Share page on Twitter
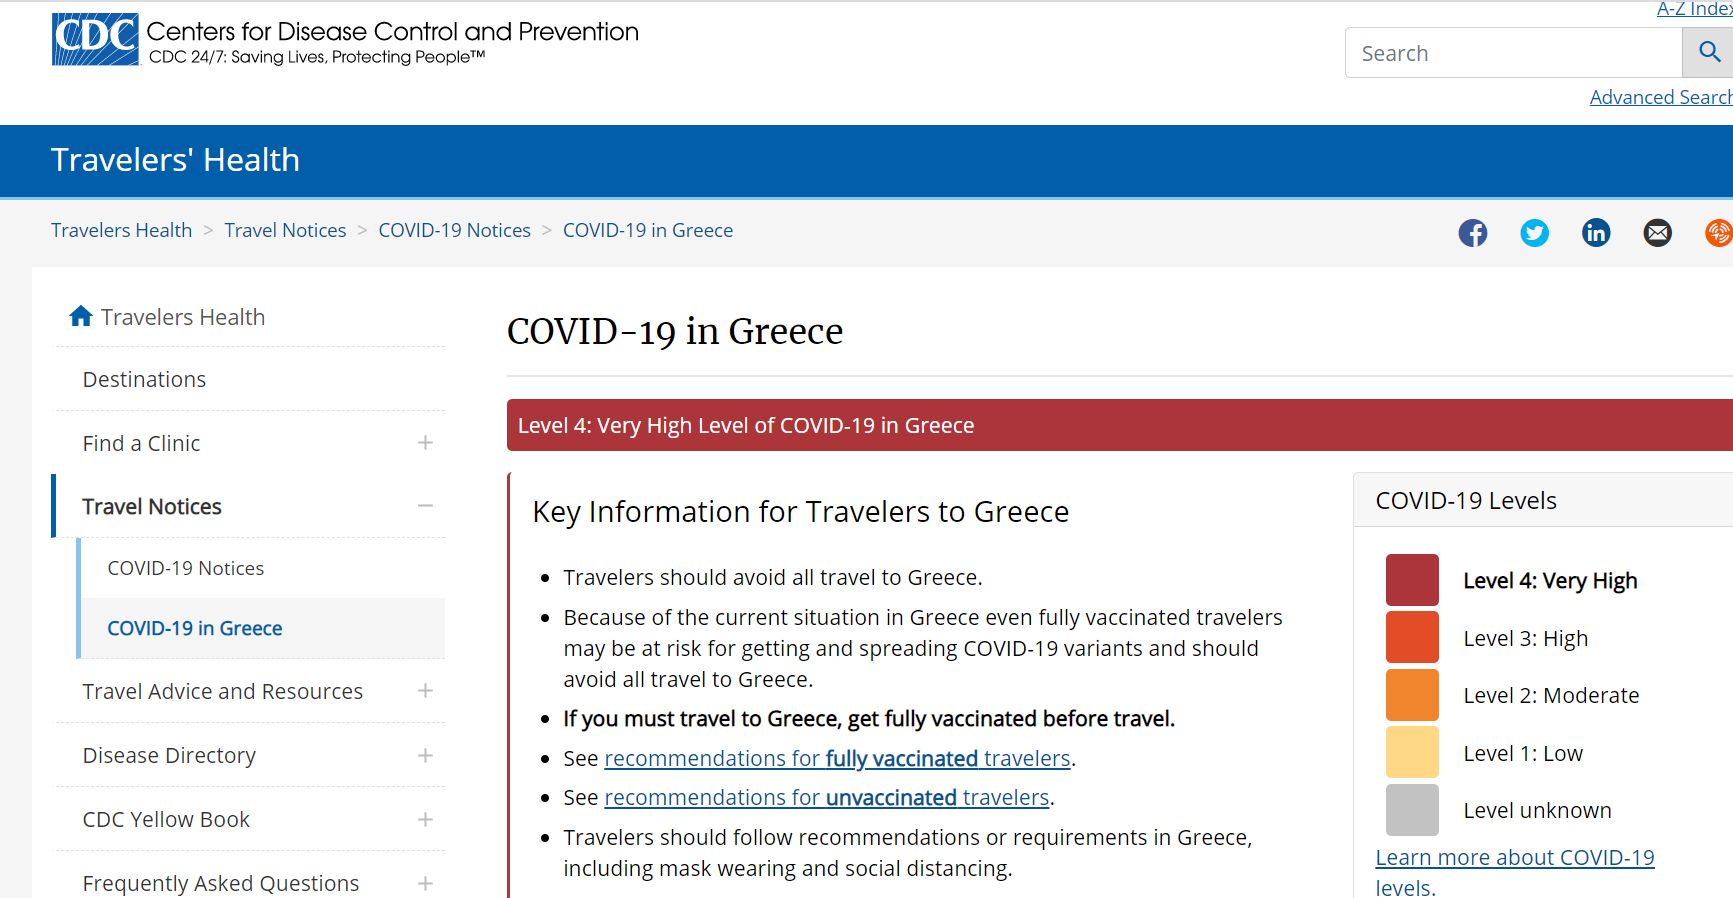The width and height of the screenshot is (1733, 898). pos(1534,233)
